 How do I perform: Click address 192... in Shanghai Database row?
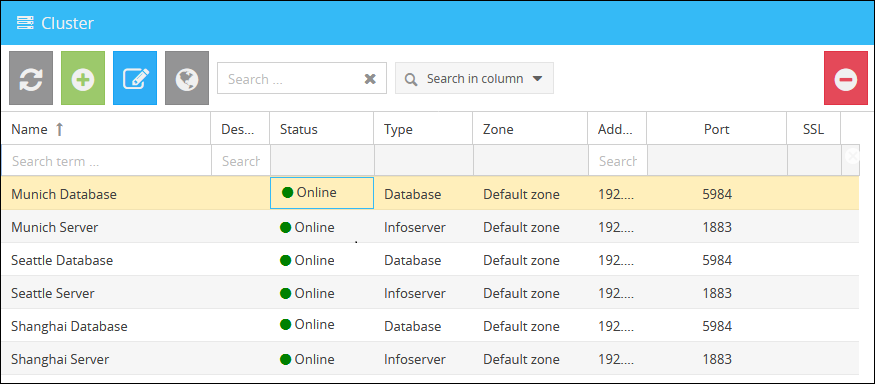[x=616, y=326]
